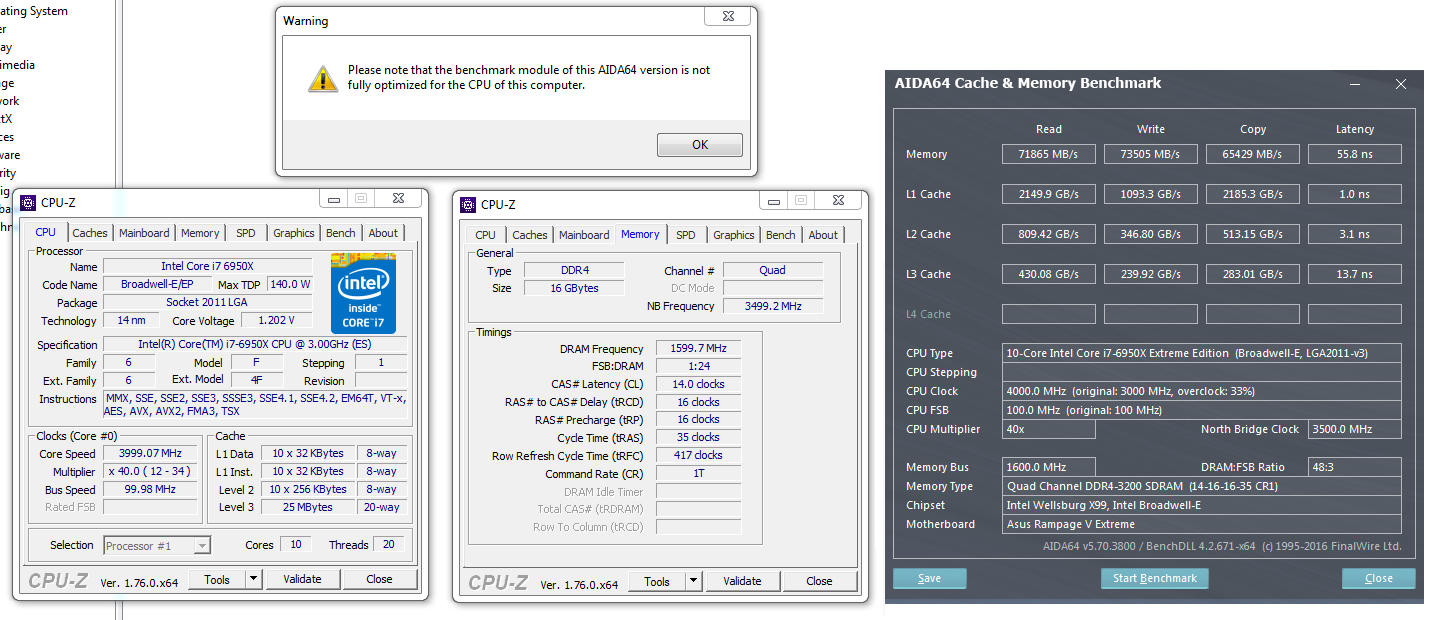This screenshot has height=620, width=1437.
Task: Open the About tab in CPU-Z
Action: point(383,232)
